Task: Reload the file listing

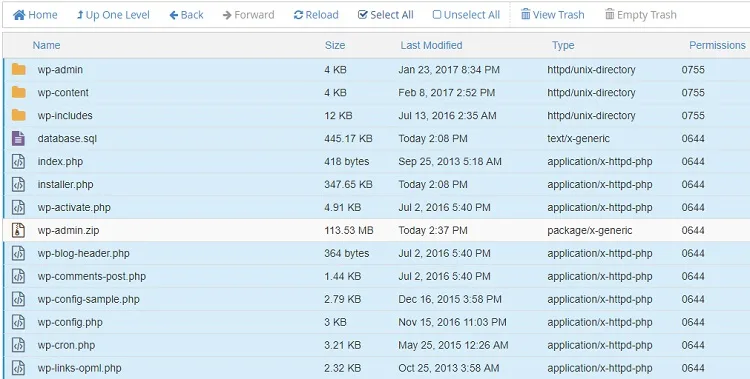Action: point(316,15)
